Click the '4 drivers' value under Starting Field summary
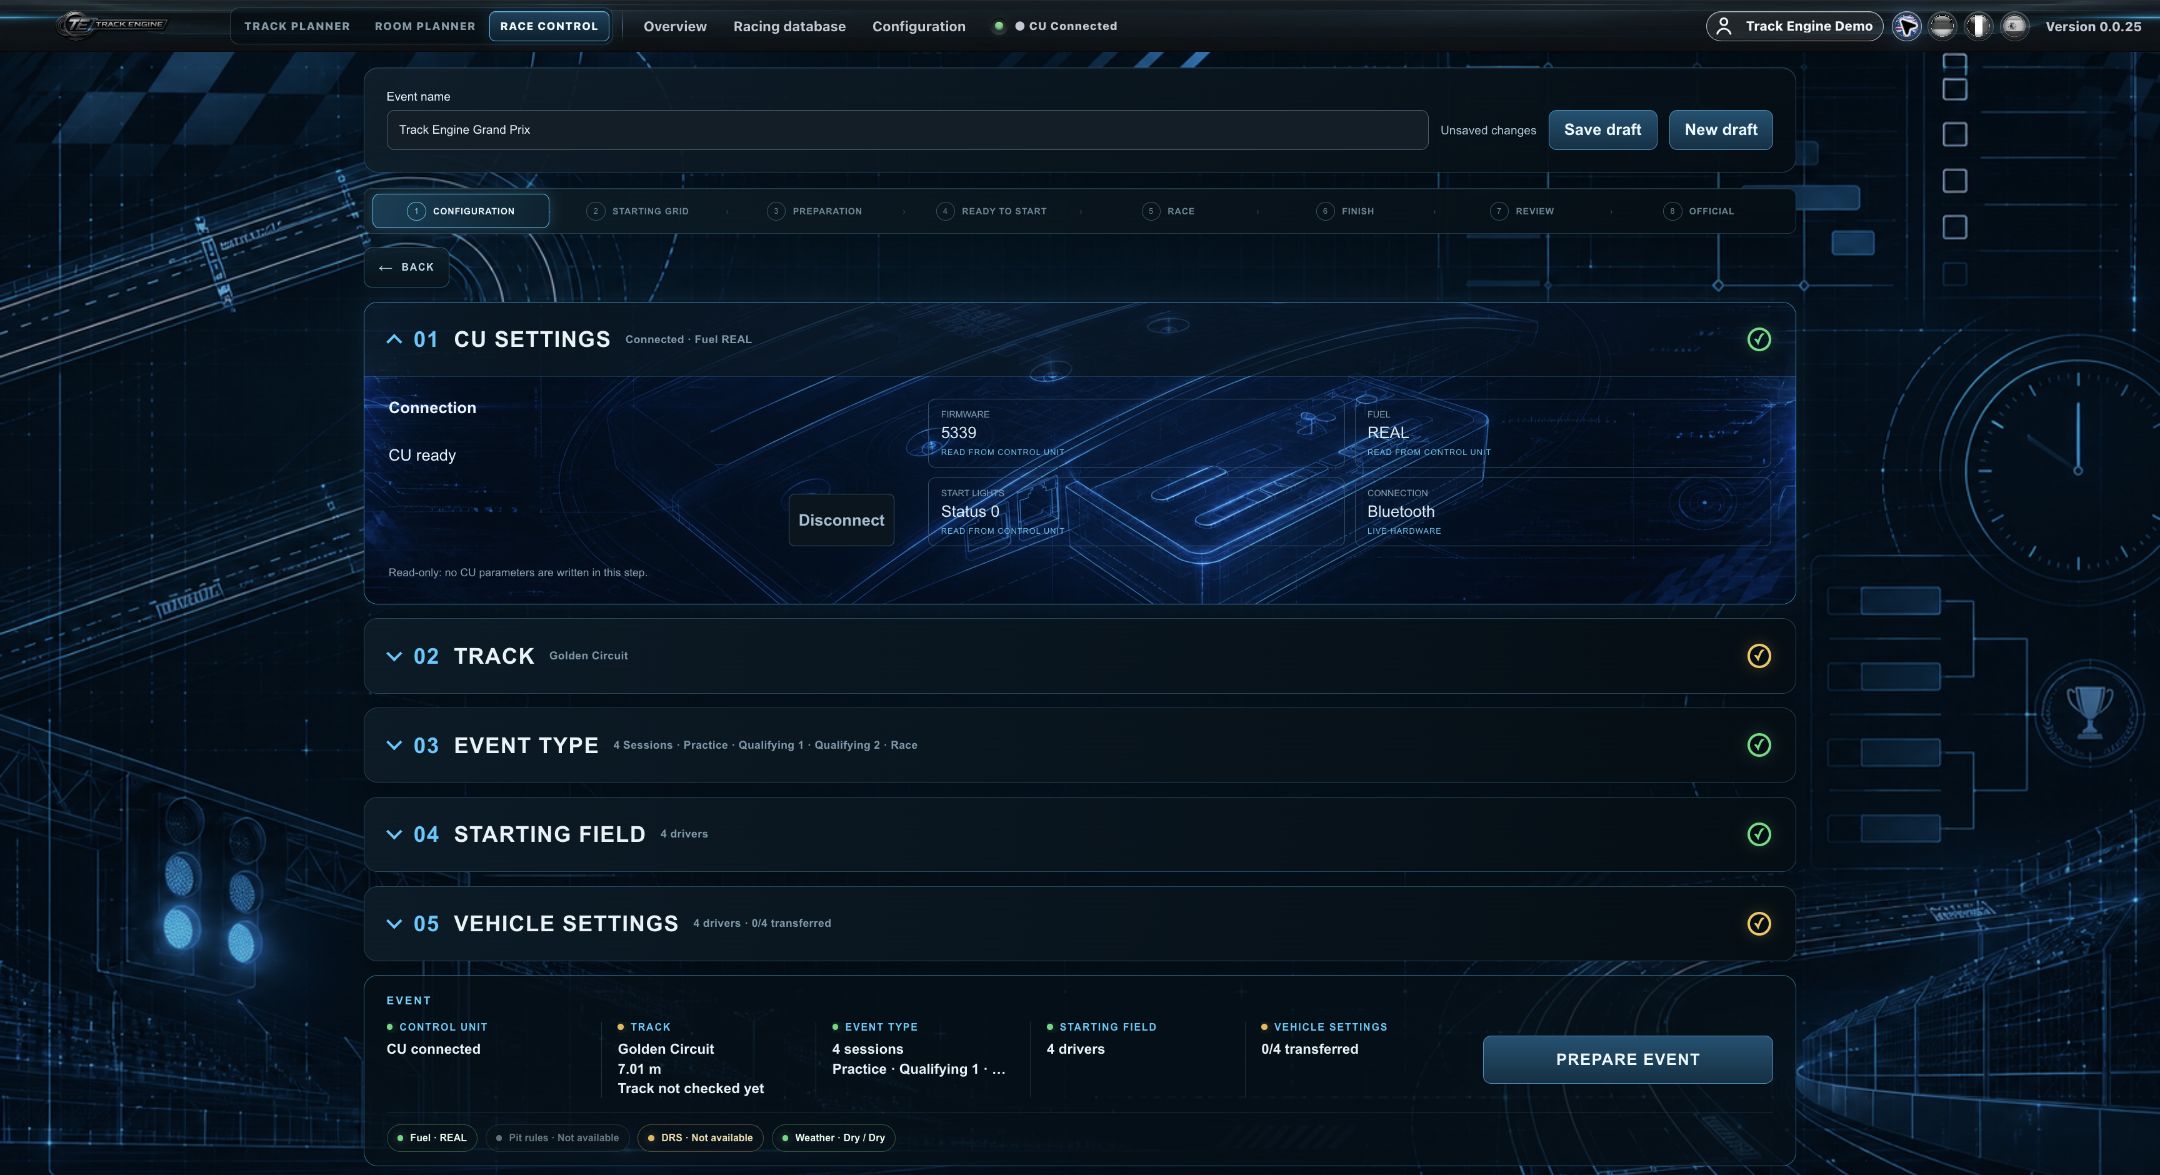The height and width of the screenshot is (1175, 2160). (1075, 1049)
